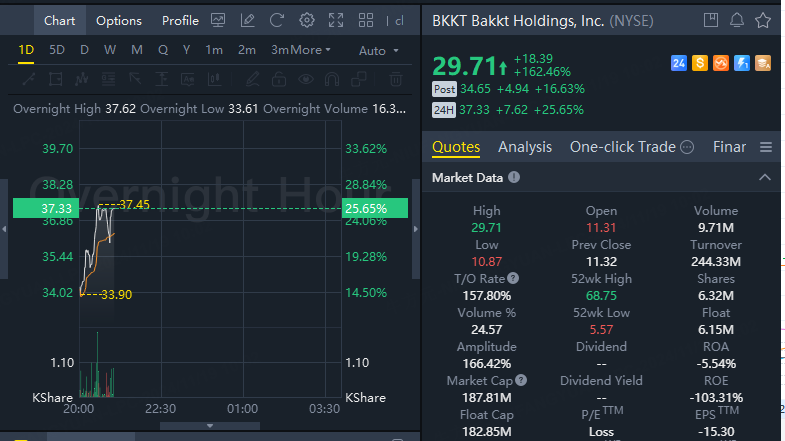Screen dimensions: 785x441
Task: Select the 2m minute interval
Action: point(247,50)
